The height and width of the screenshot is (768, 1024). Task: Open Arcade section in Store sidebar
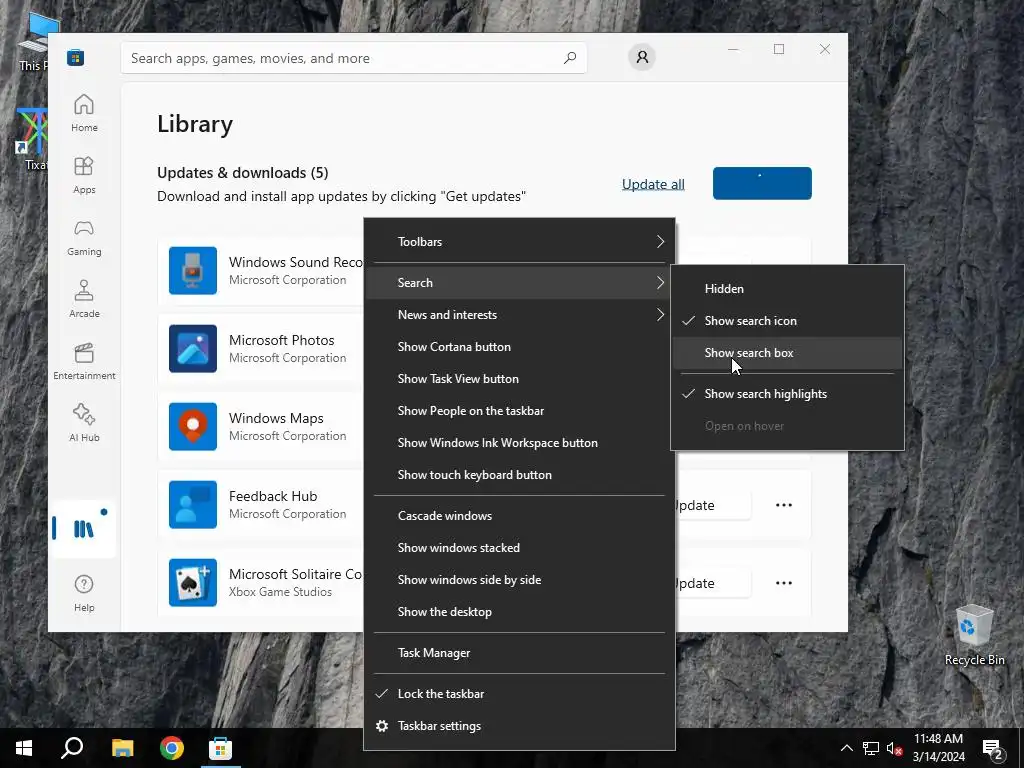pos(84,299)
